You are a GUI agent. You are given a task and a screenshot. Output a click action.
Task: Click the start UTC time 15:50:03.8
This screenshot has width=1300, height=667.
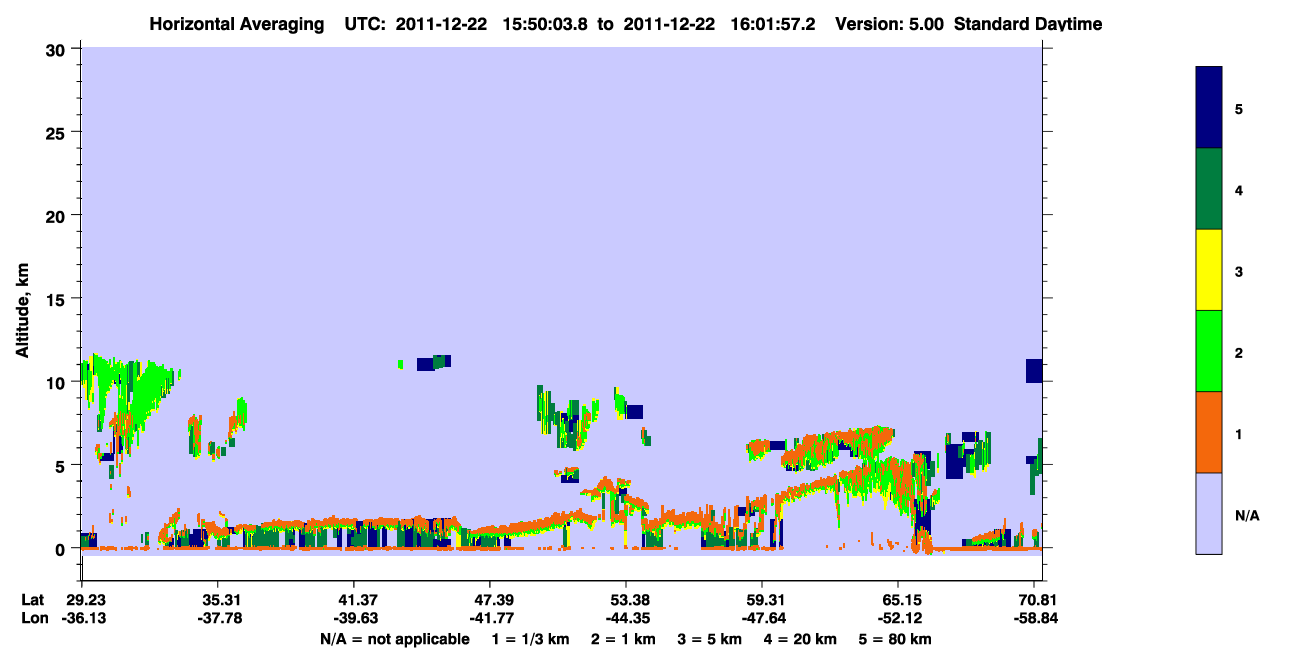[x=543, y=24]
